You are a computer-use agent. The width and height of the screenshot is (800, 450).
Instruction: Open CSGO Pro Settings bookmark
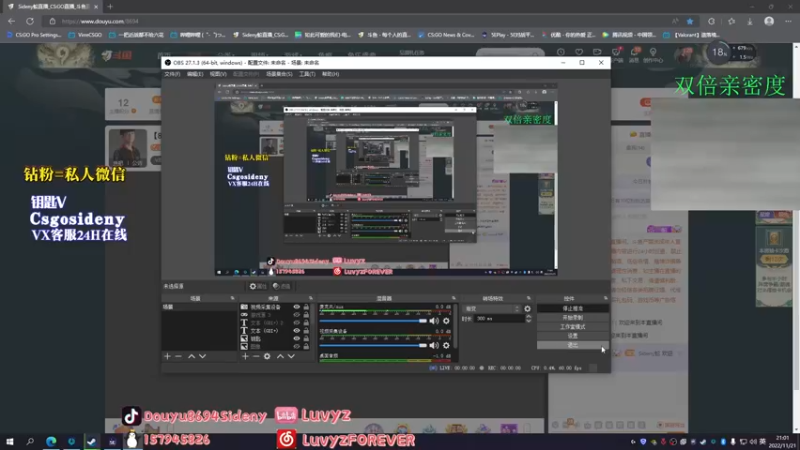[x=34, y=35]
